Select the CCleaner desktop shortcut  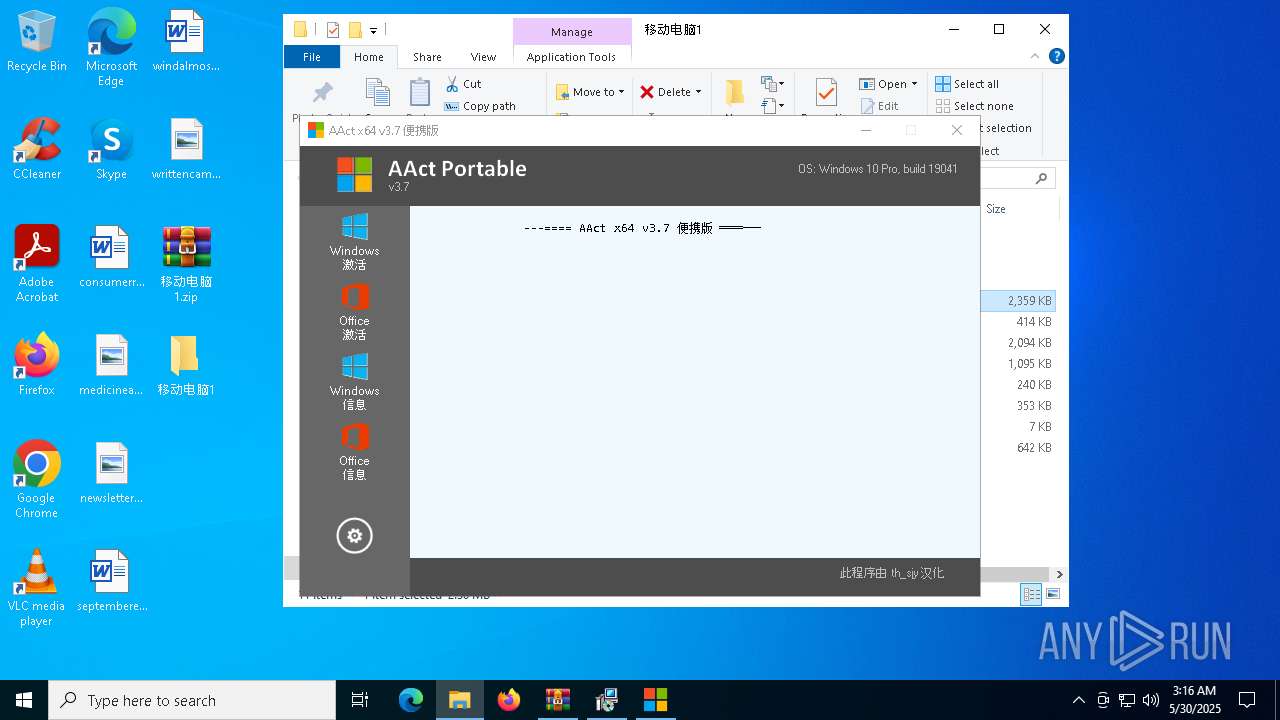(x=37, y=150)
